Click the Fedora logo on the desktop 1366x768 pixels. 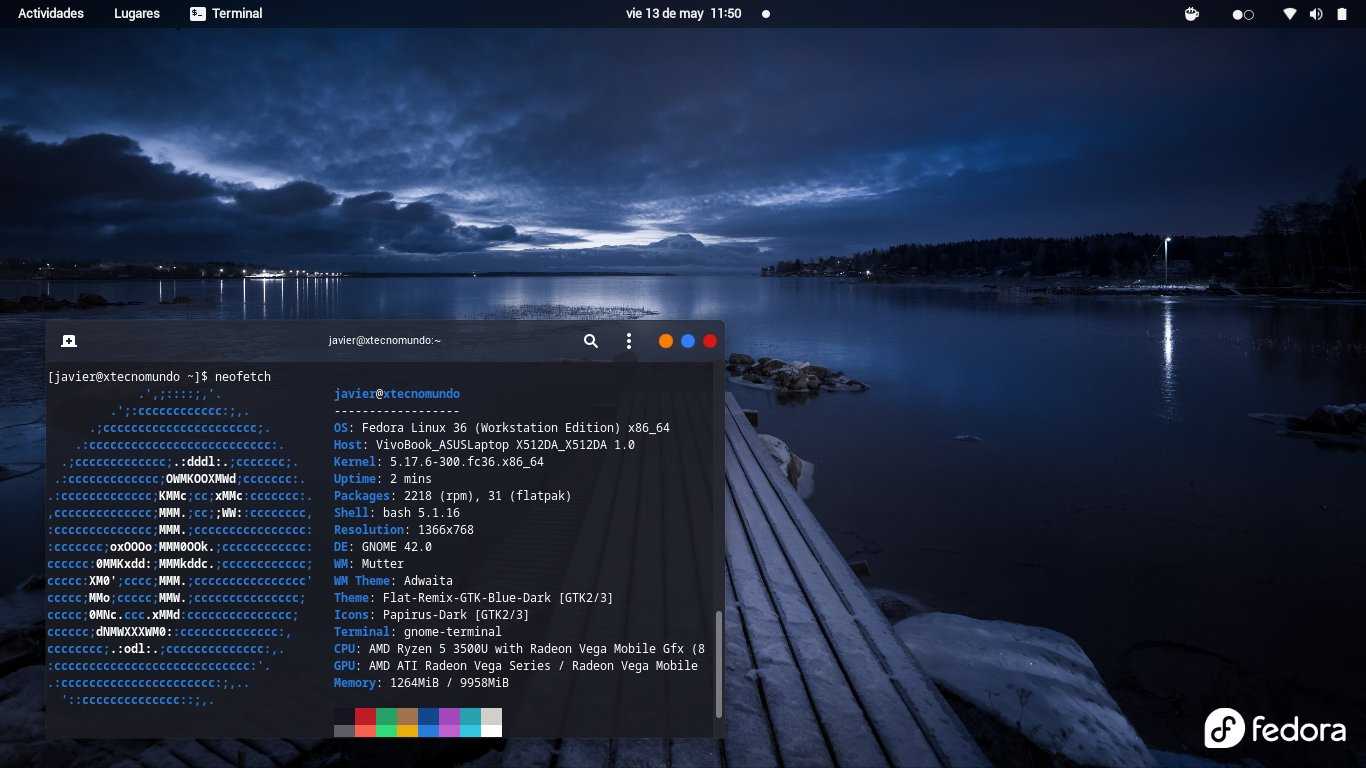pyautogui.click(x=1275, y=729)
